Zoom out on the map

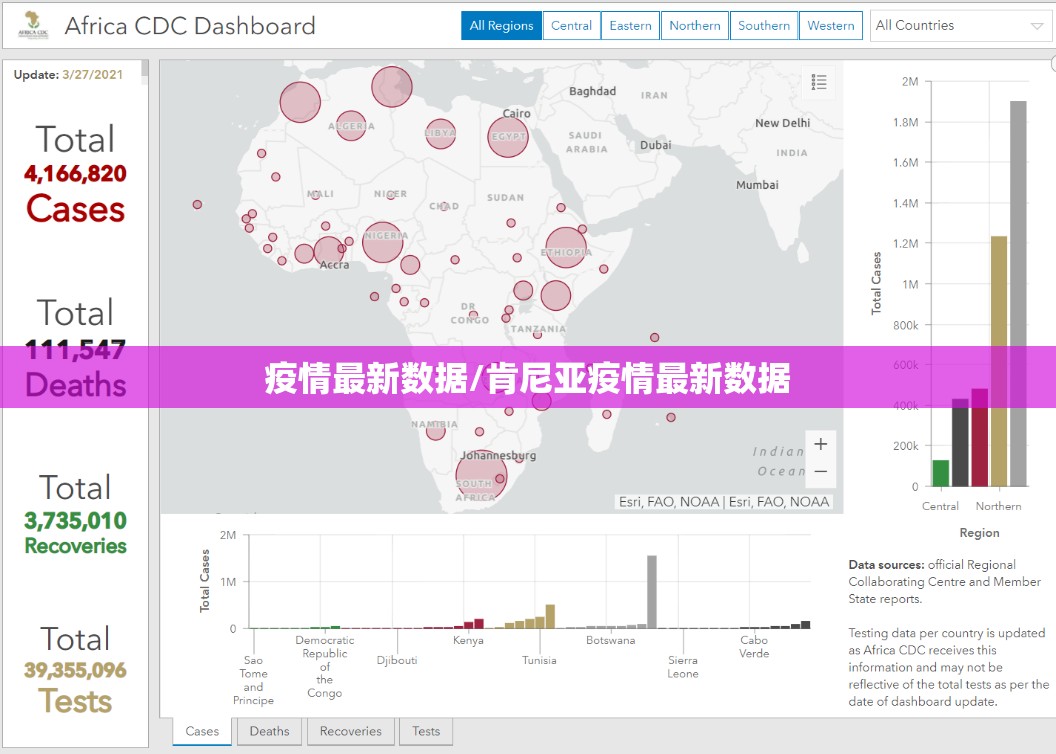tap(820, 471)
